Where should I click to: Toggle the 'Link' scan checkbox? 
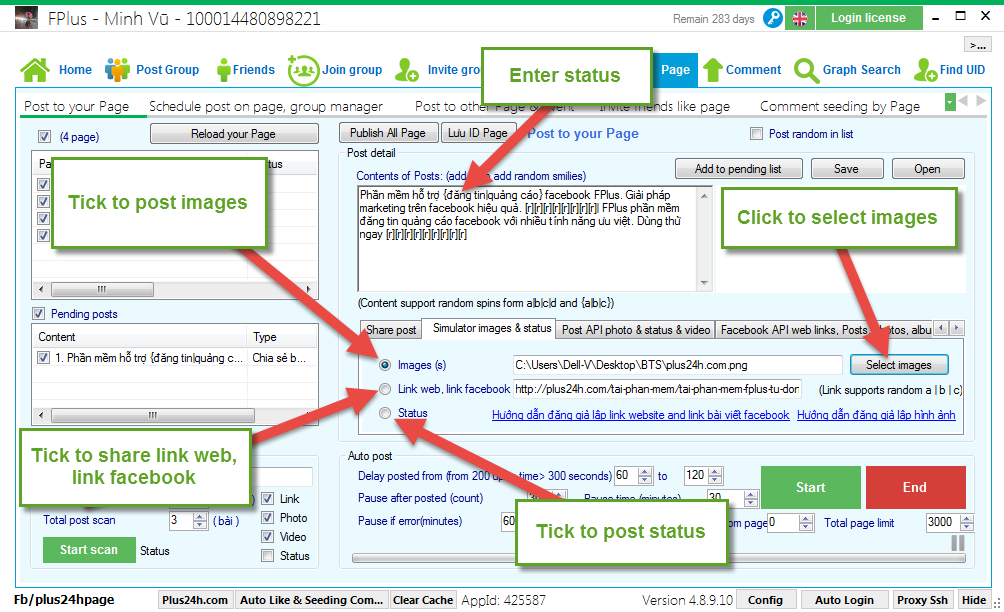click(268, 499)
